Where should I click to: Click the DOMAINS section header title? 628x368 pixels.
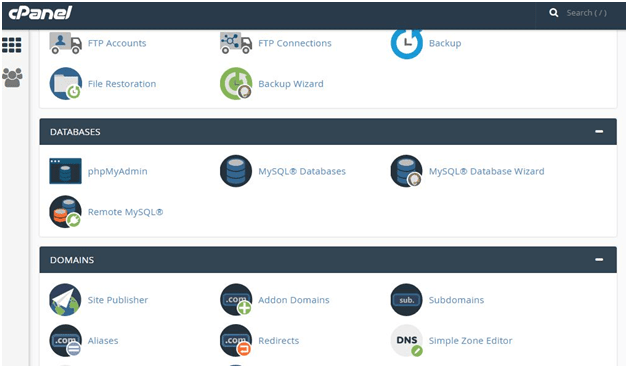tap(72, 260)
